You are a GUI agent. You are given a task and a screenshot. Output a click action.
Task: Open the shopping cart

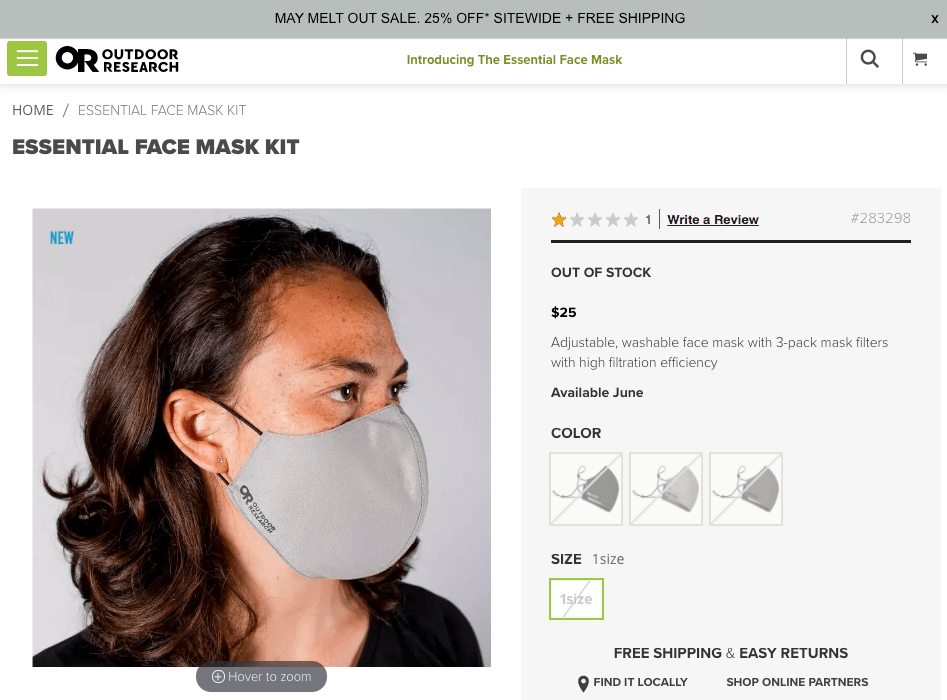(x=920, y=60)
